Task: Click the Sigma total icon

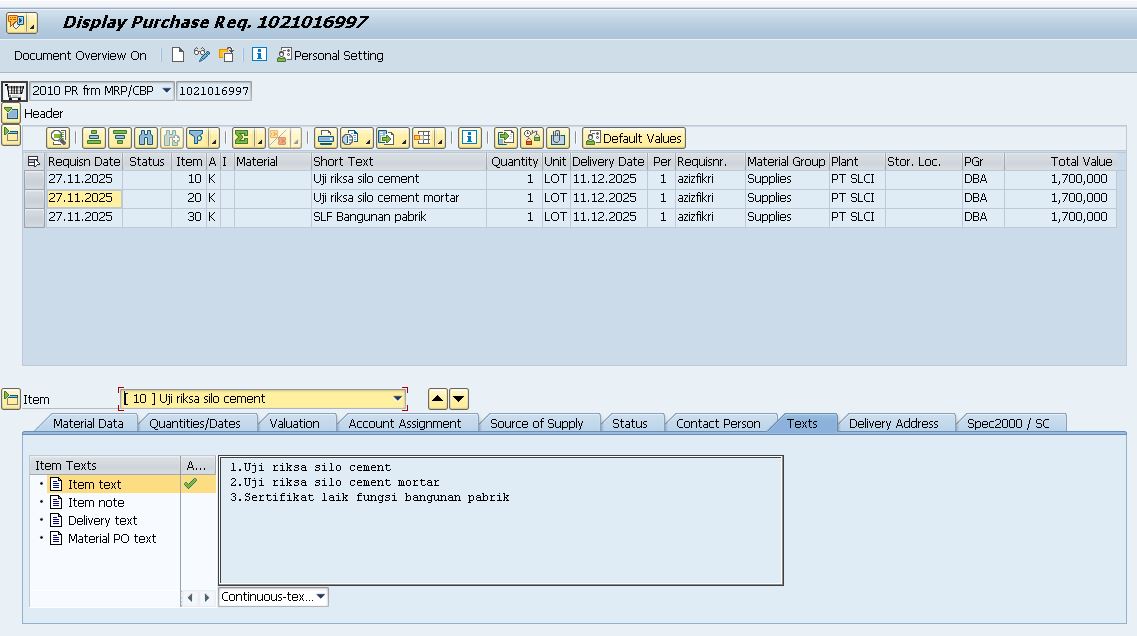Action: (x=242, y=138)
